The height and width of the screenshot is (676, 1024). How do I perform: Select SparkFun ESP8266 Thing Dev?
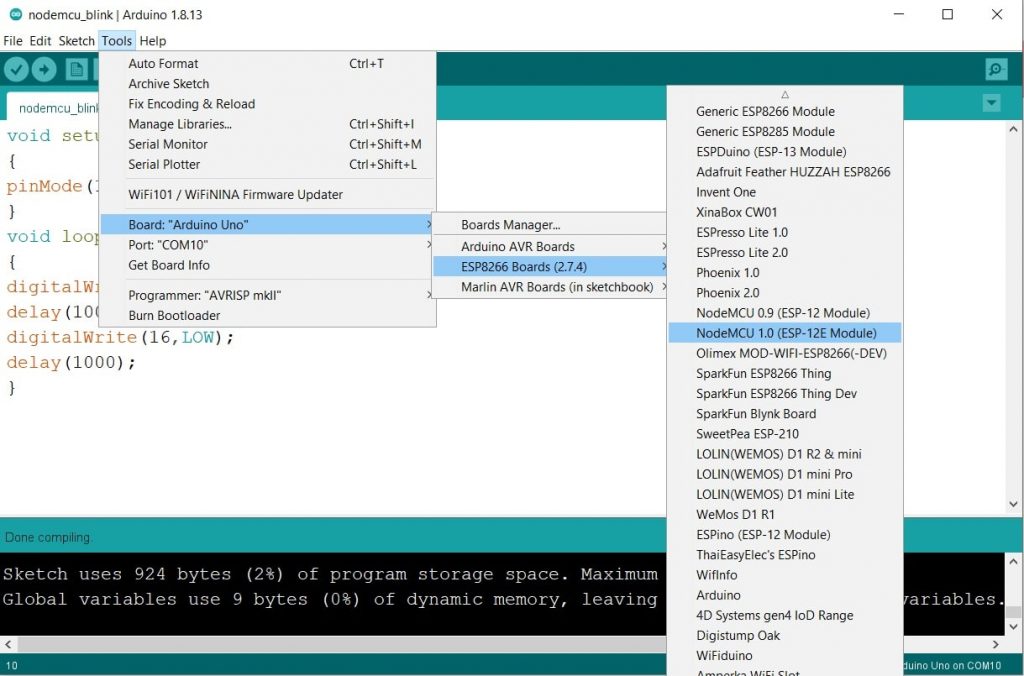(x=785, y=394)
